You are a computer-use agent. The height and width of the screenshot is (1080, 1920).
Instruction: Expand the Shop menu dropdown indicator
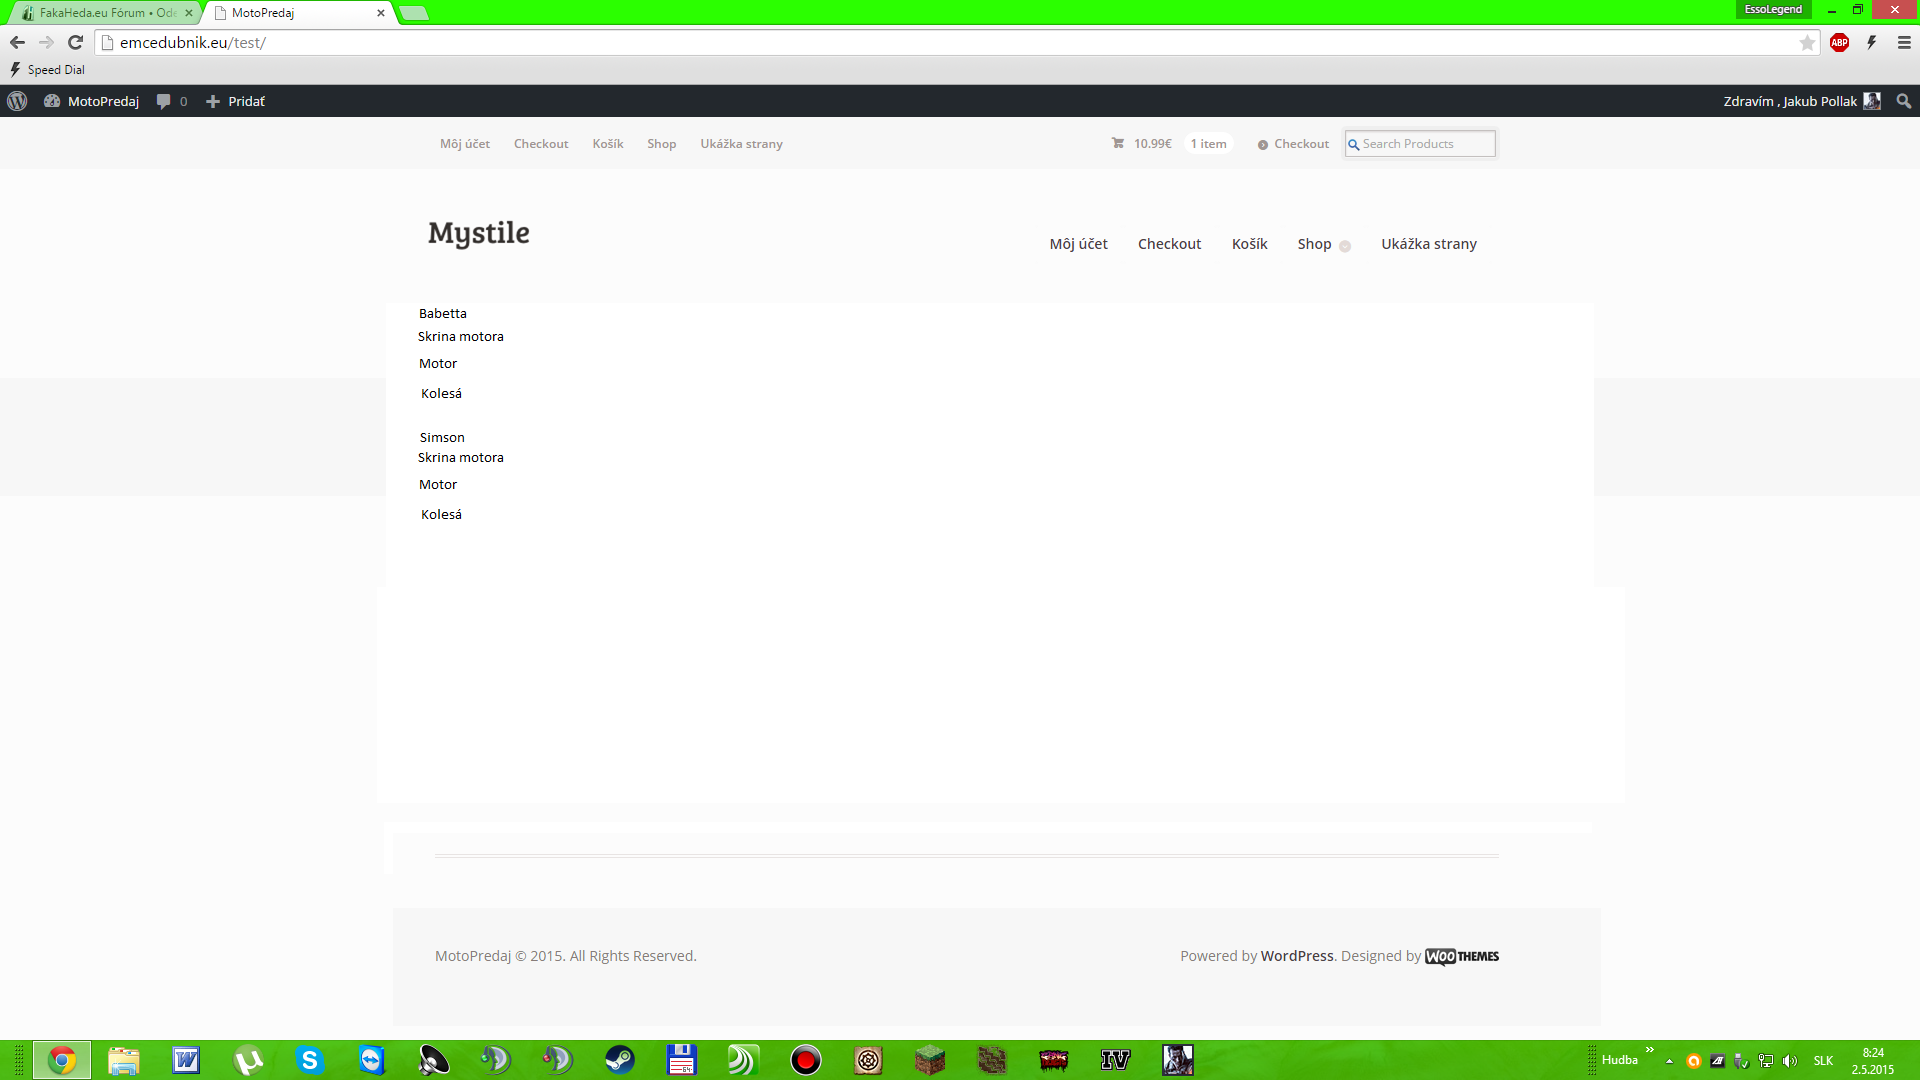coord(1345,246)
